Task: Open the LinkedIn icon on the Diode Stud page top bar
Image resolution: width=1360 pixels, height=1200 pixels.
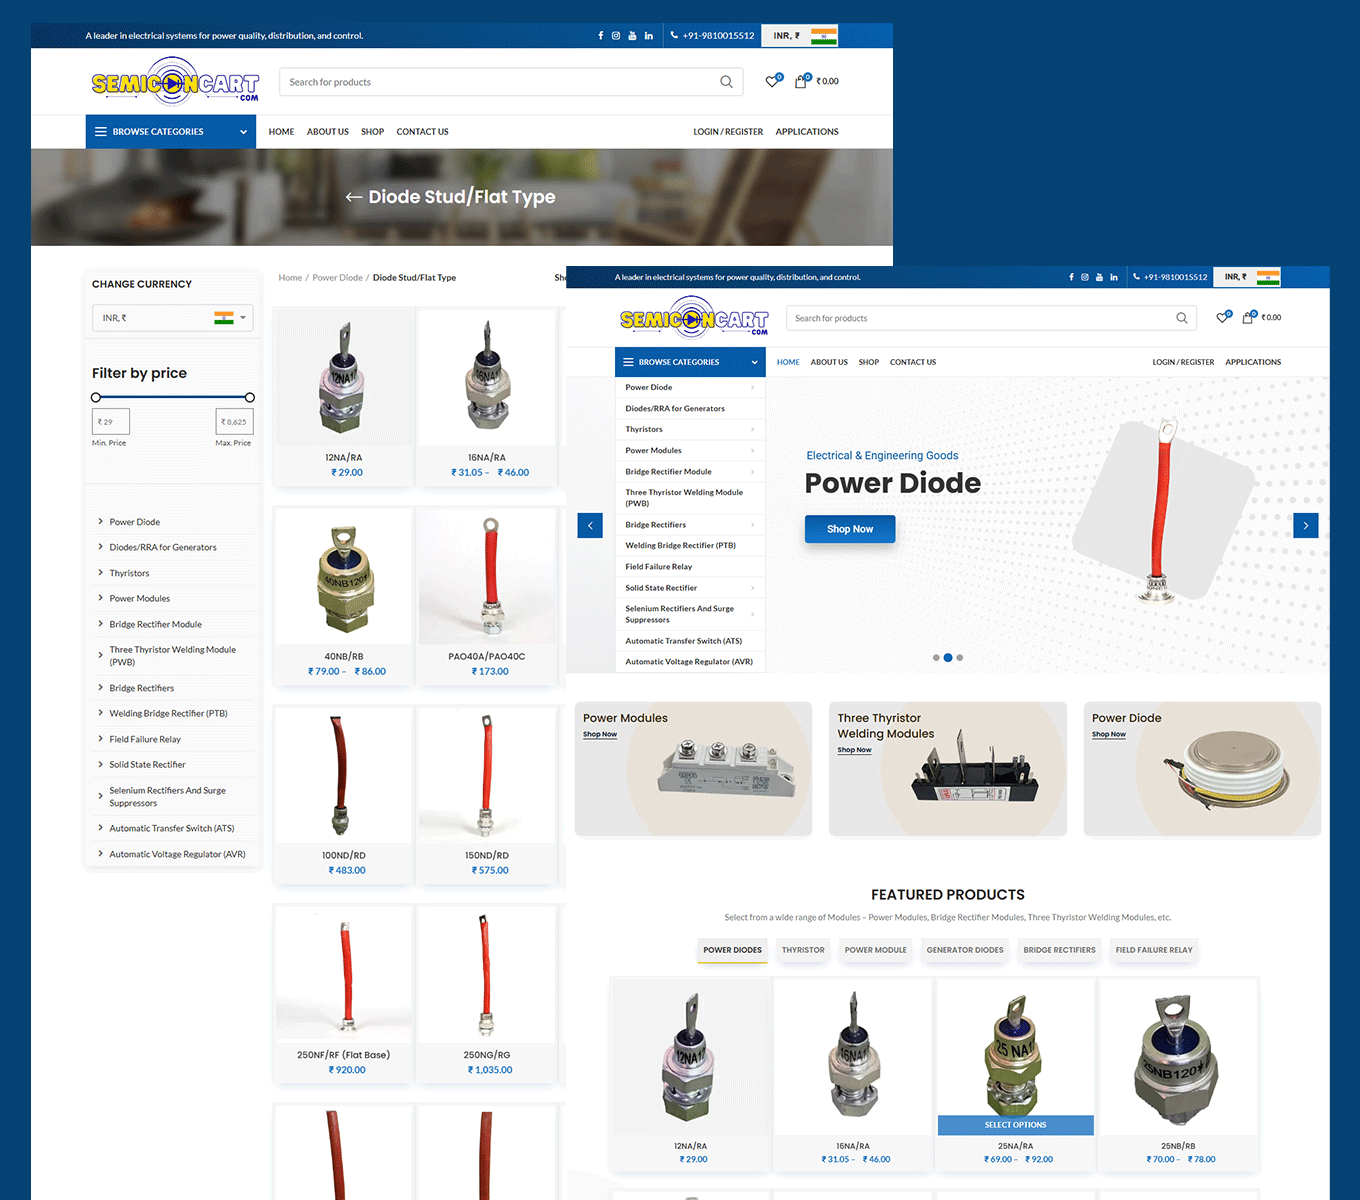Action: click(649, 35)
